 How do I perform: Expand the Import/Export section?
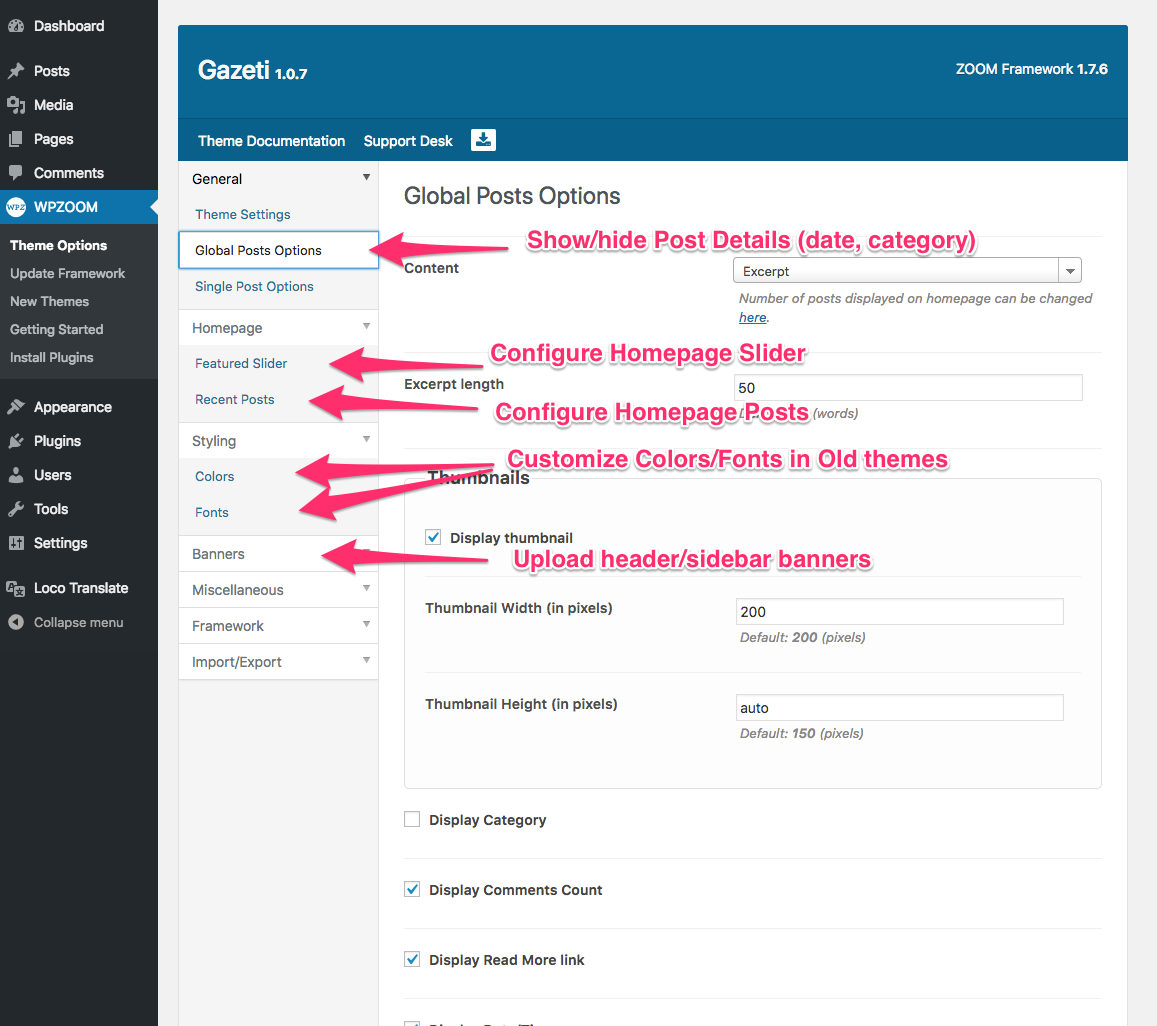pos(278,662)
